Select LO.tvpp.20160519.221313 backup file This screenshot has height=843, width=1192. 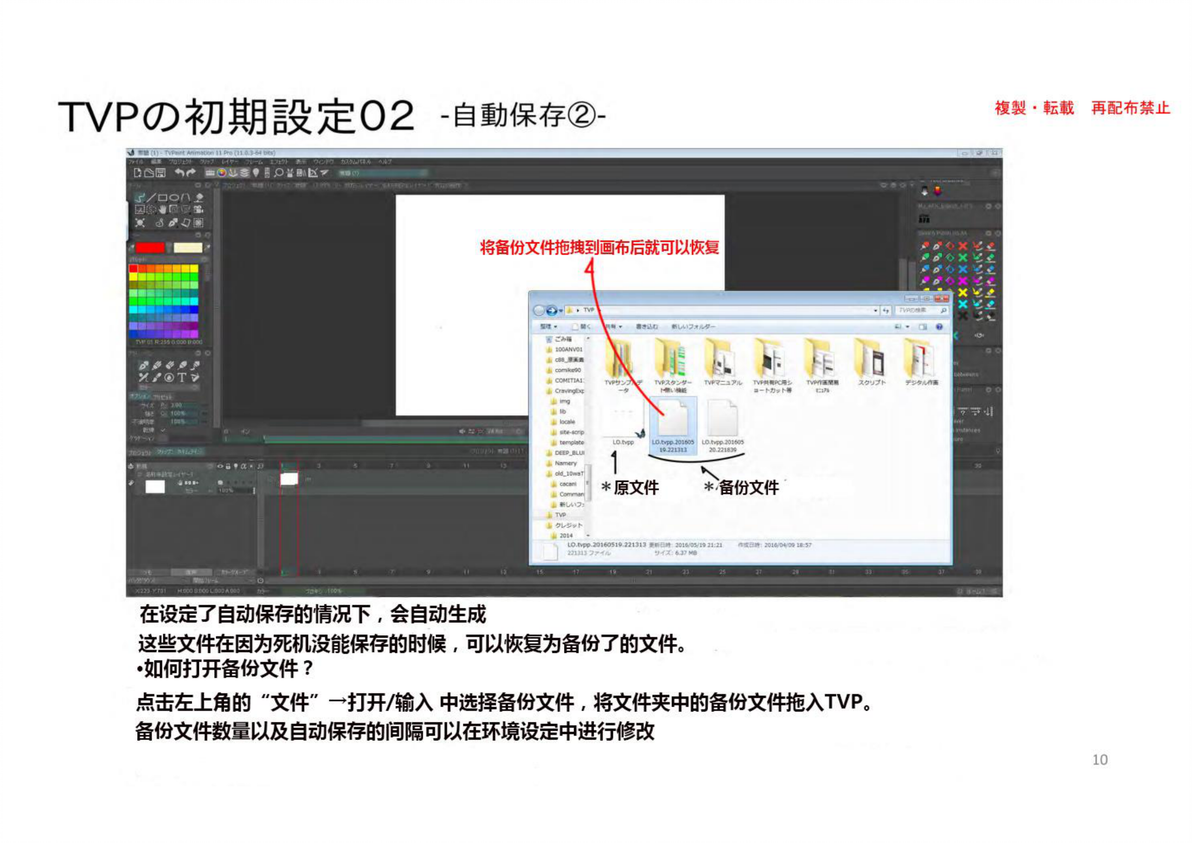pos(673,426)
